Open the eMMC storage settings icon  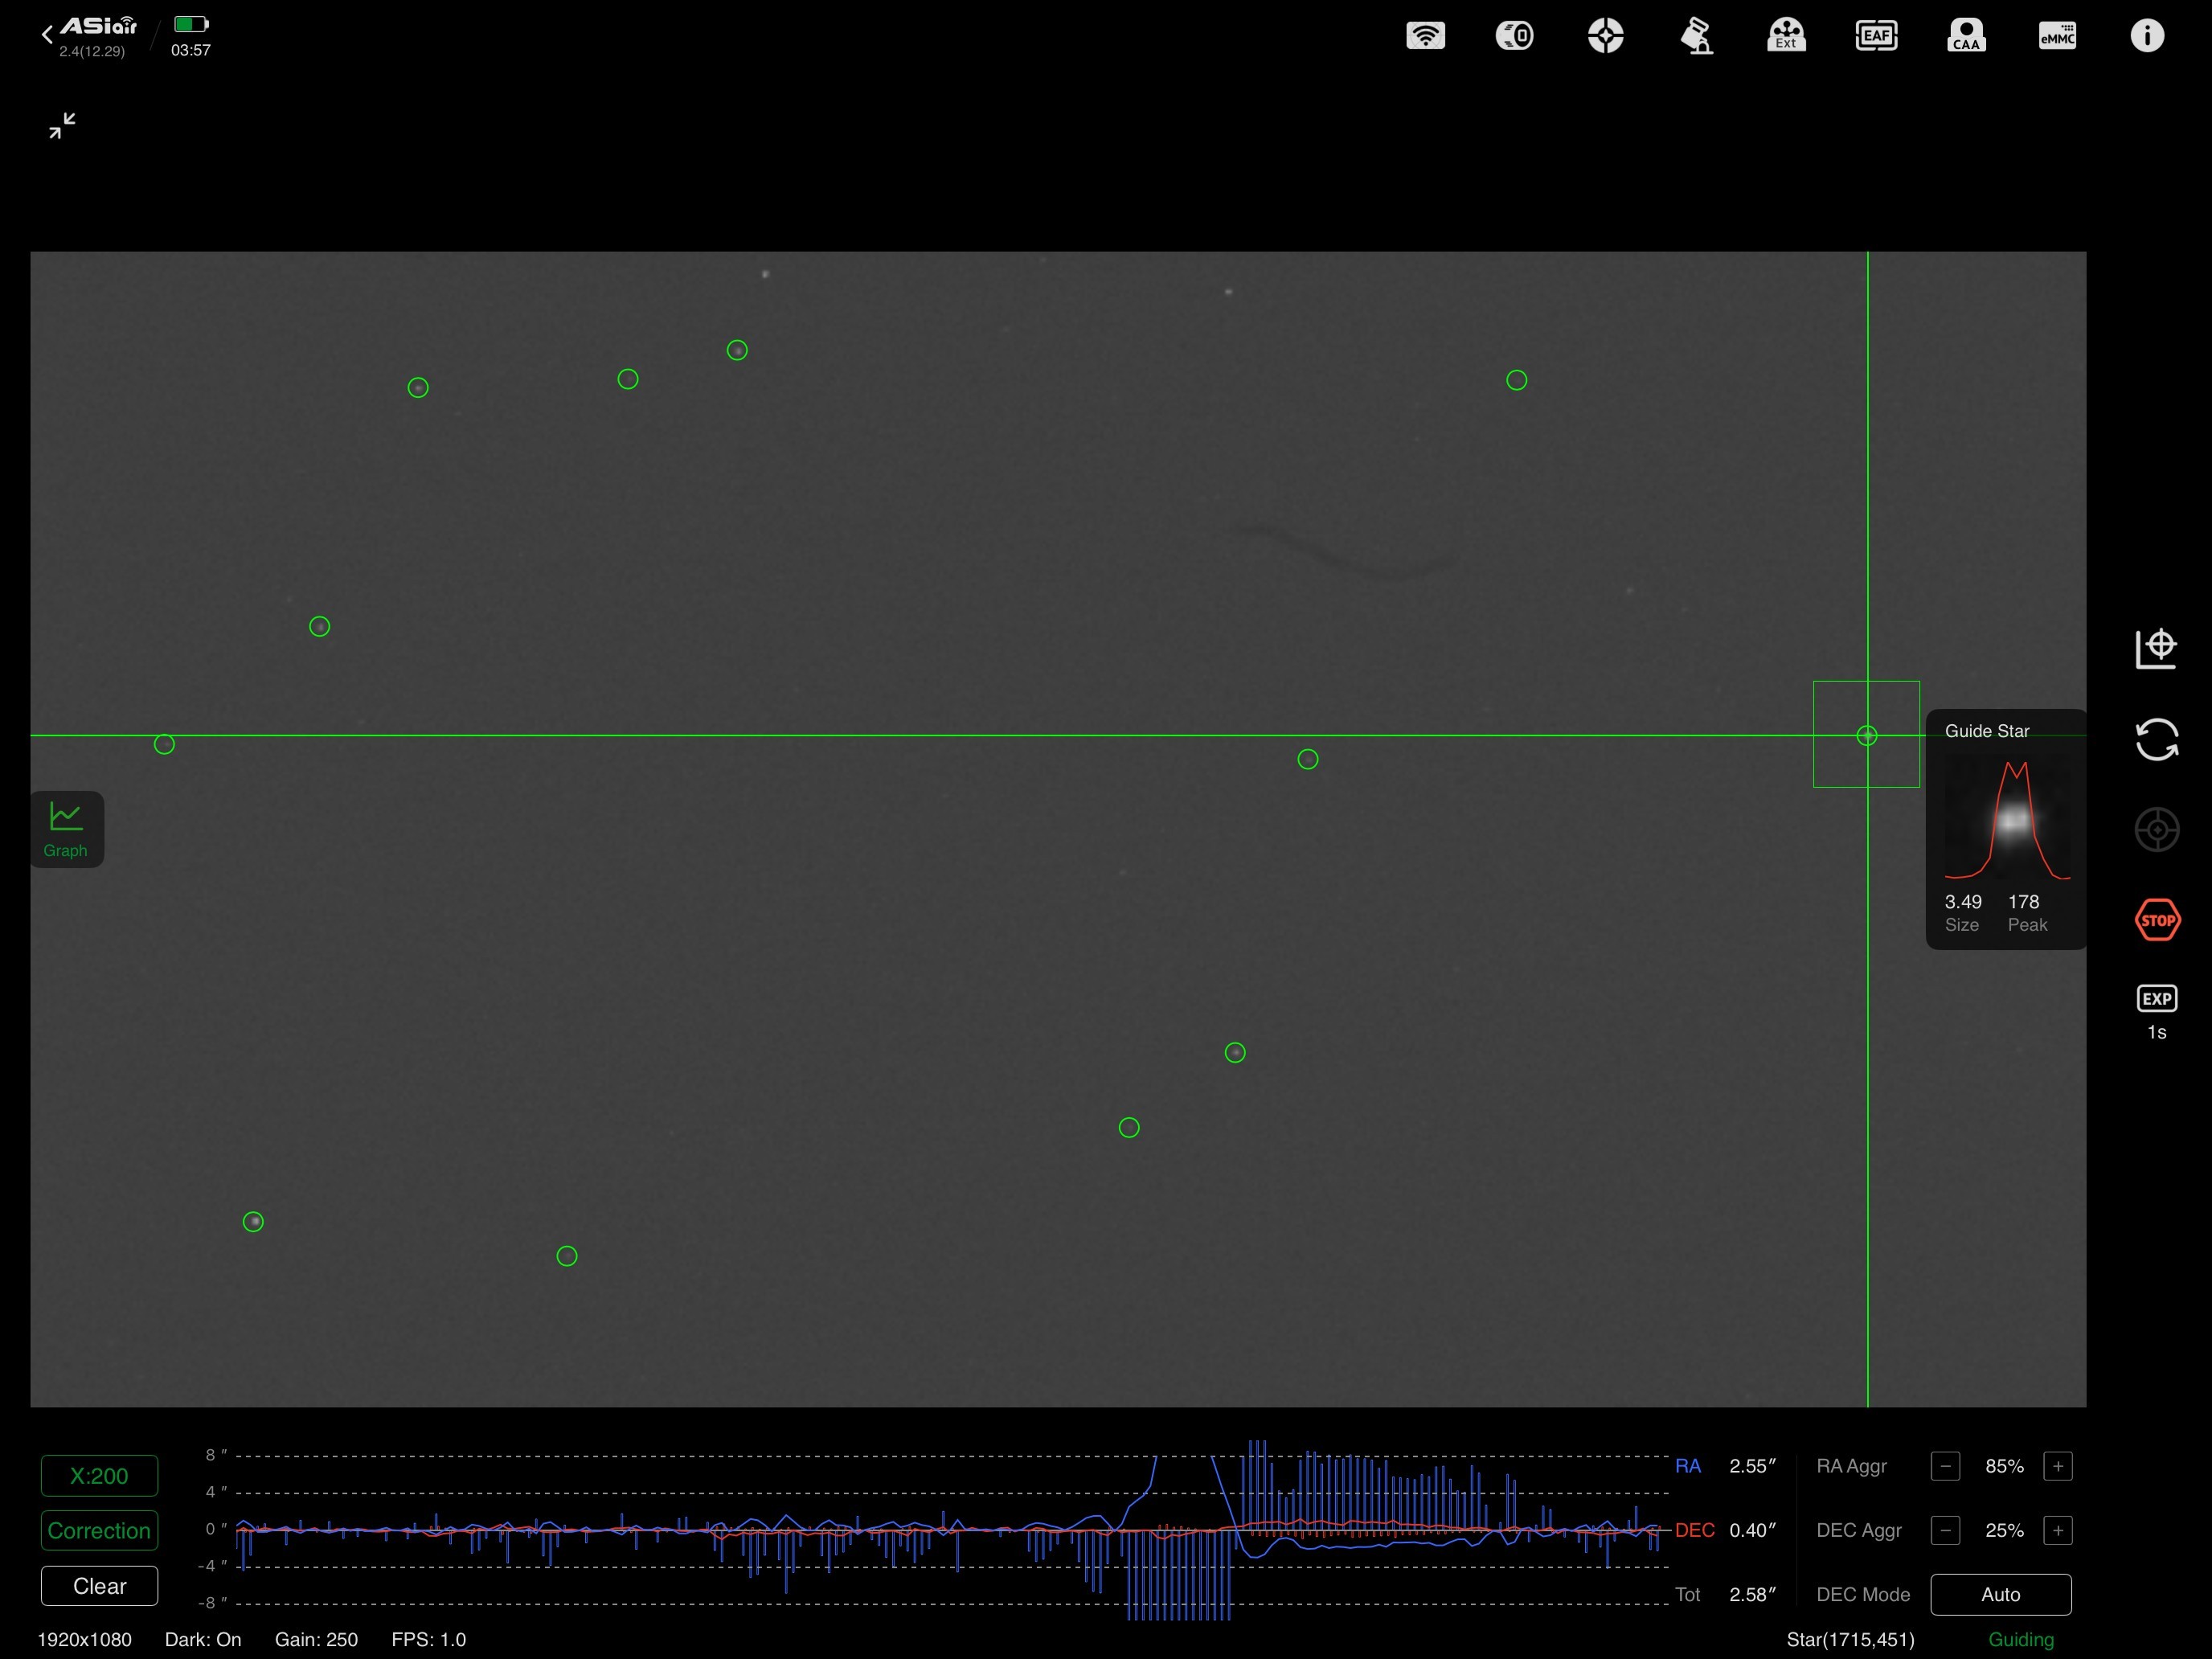2057,36
